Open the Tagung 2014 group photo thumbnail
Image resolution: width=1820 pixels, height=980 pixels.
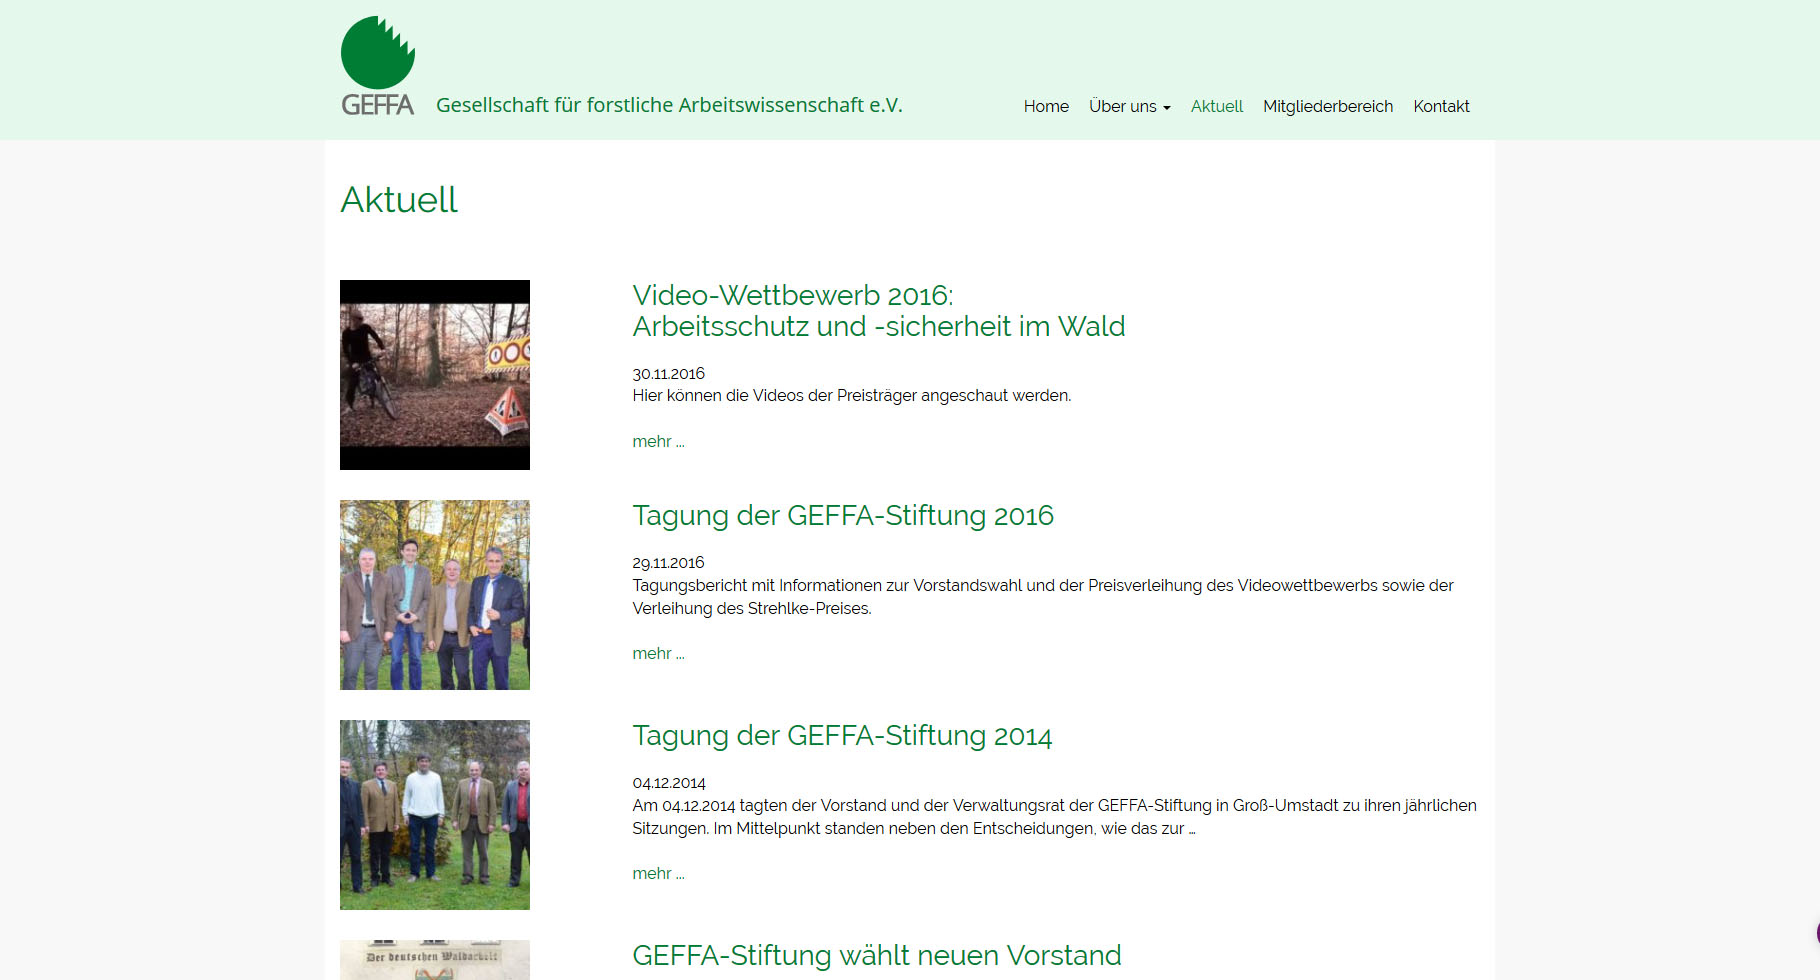pyautogui.click(x=435, y=815)
